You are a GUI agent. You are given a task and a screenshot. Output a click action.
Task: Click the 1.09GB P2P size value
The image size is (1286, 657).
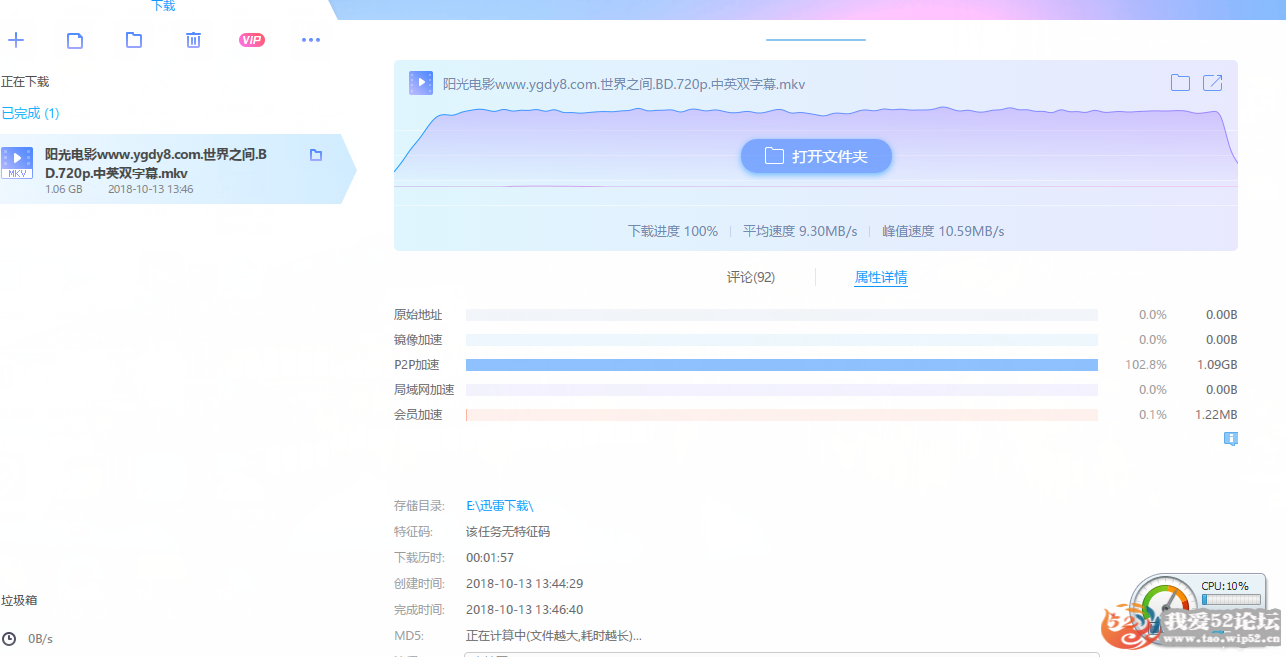[1217, 365]
